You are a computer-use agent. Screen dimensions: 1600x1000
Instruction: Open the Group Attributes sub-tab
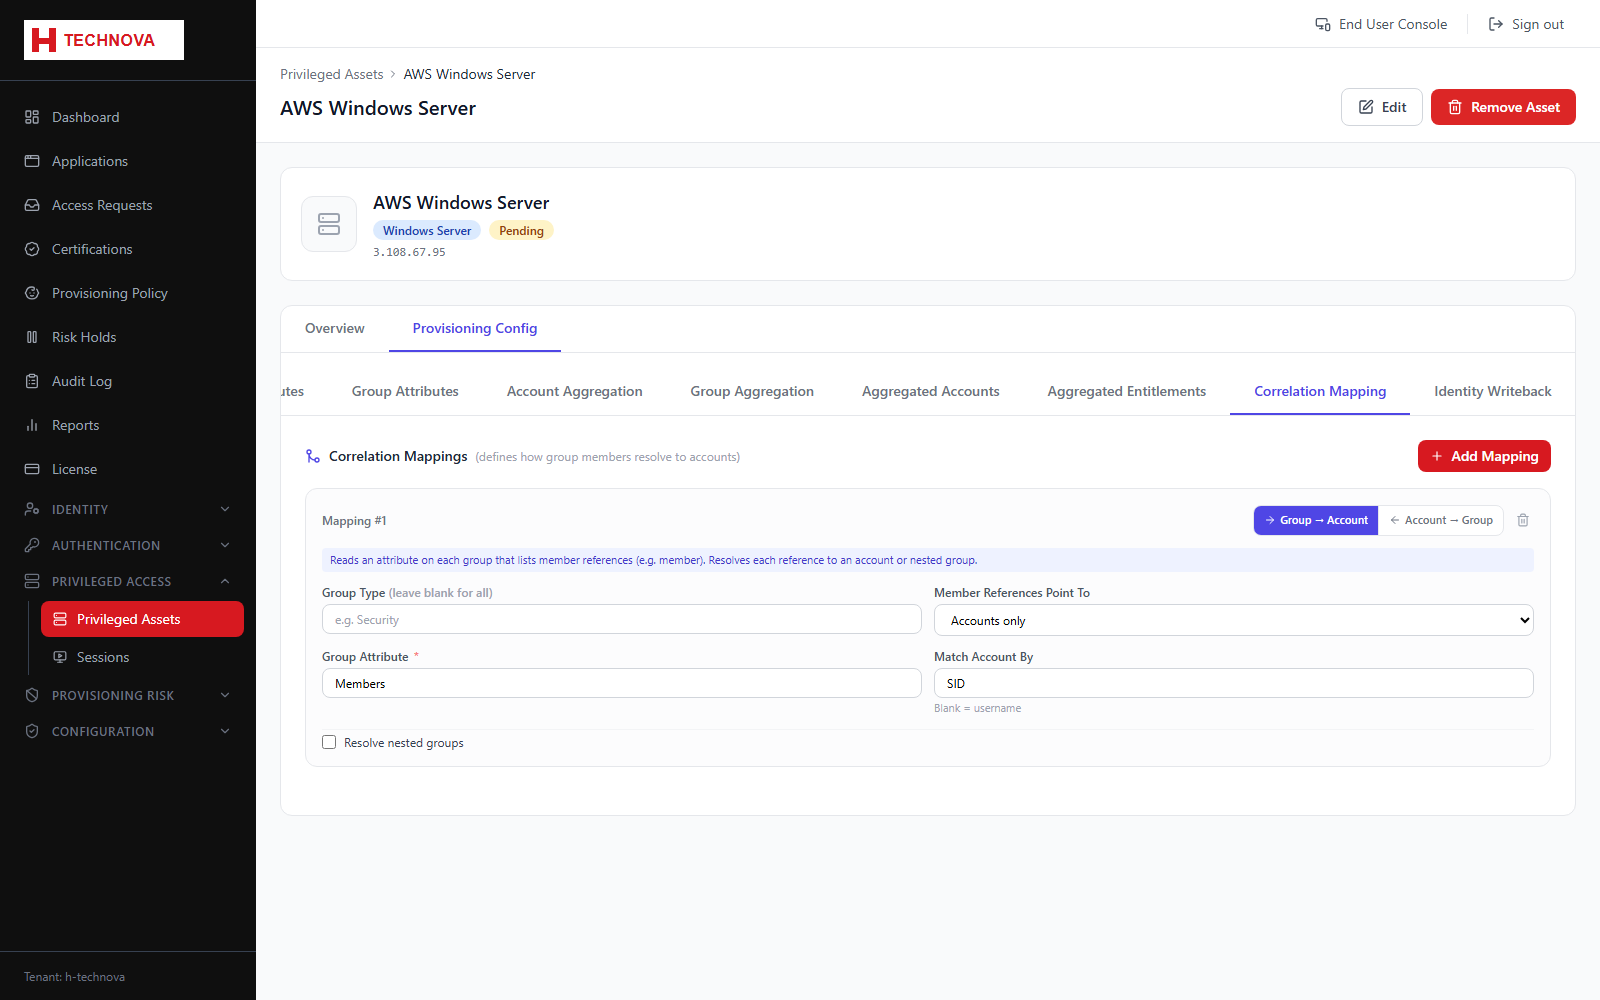tap(405, 391)
